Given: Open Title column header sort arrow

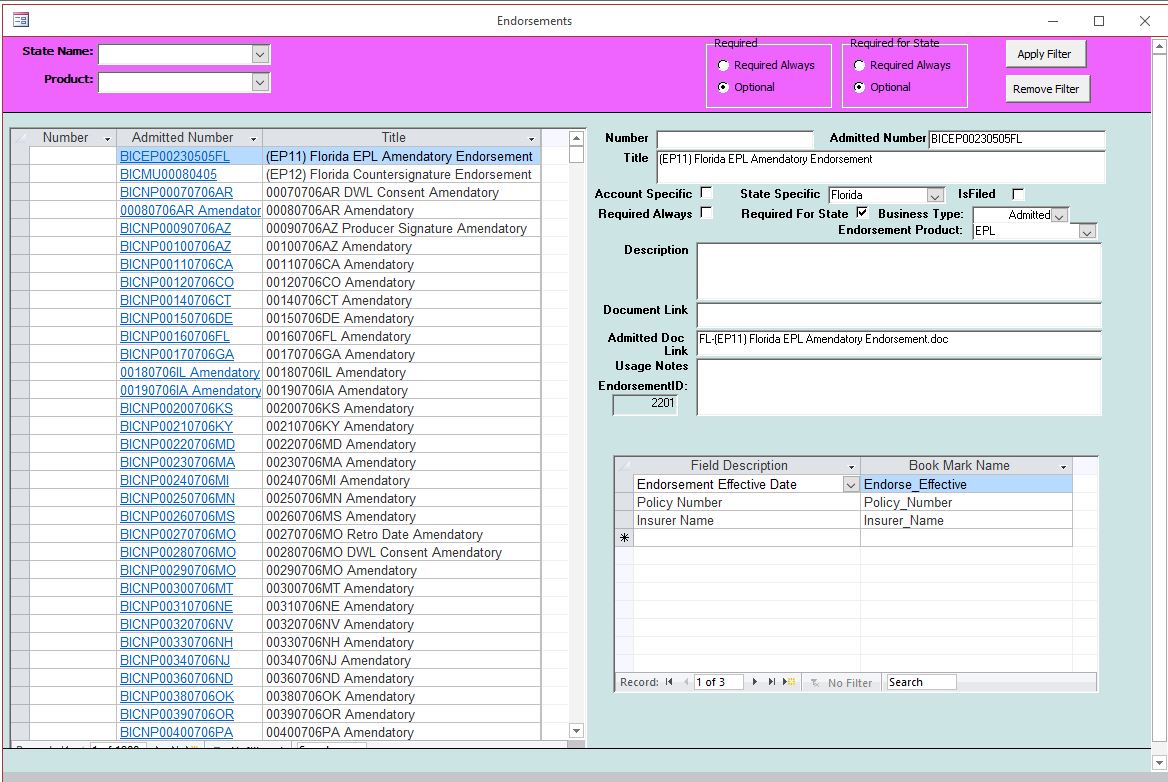Looking at the screenshot, I should [x=531, y=138].
